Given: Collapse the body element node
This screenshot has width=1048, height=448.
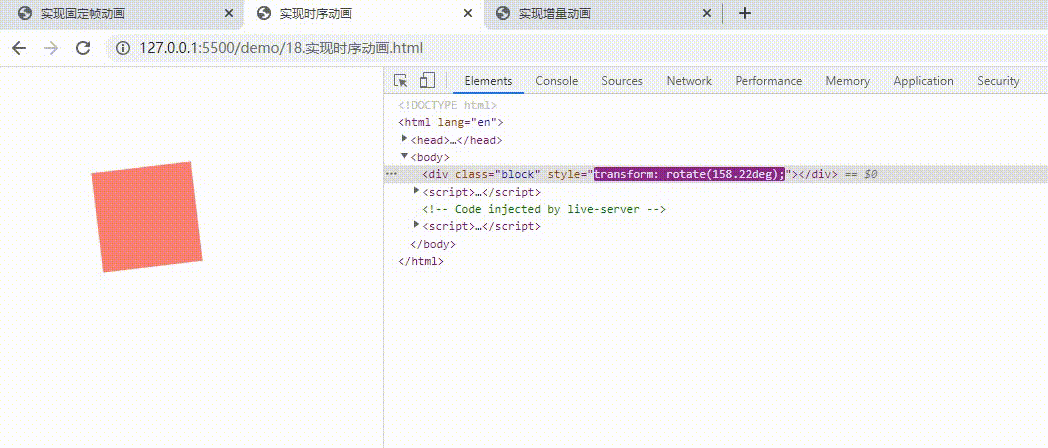Looking at the screenshot, I should coord(404,156).
